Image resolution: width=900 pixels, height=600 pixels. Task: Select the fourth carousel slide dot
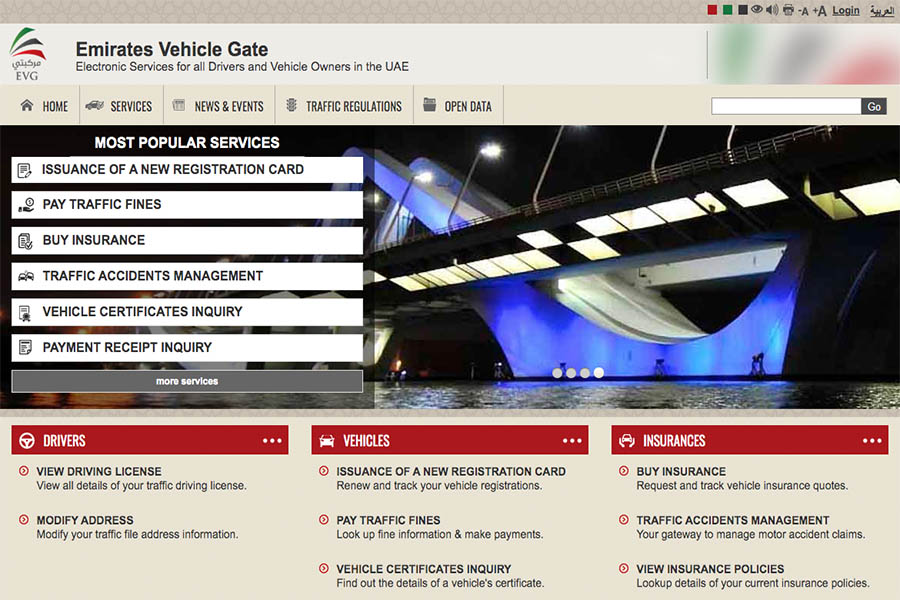599,373
